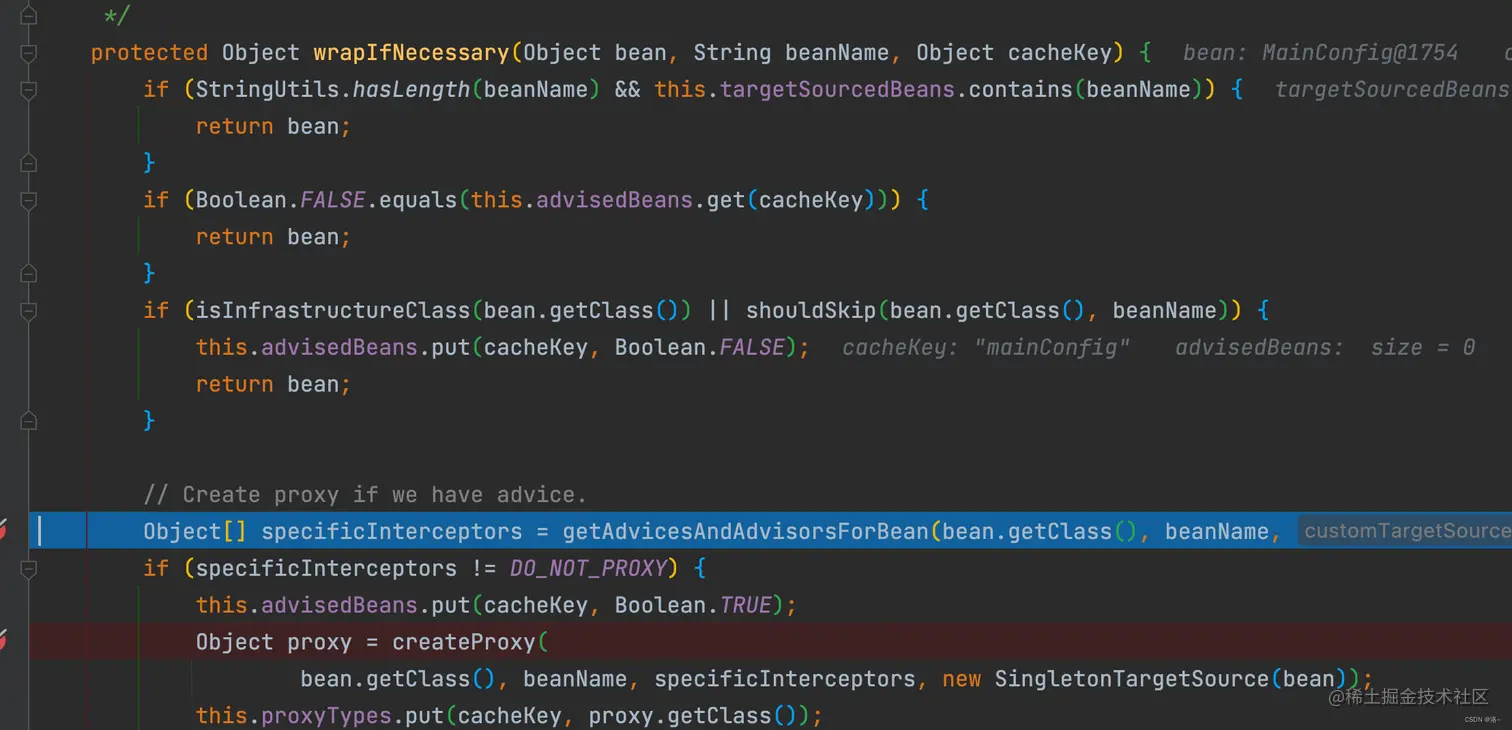Click the StringUtils class reference
Screen dimensions: 1512x730
coord(268,90)
